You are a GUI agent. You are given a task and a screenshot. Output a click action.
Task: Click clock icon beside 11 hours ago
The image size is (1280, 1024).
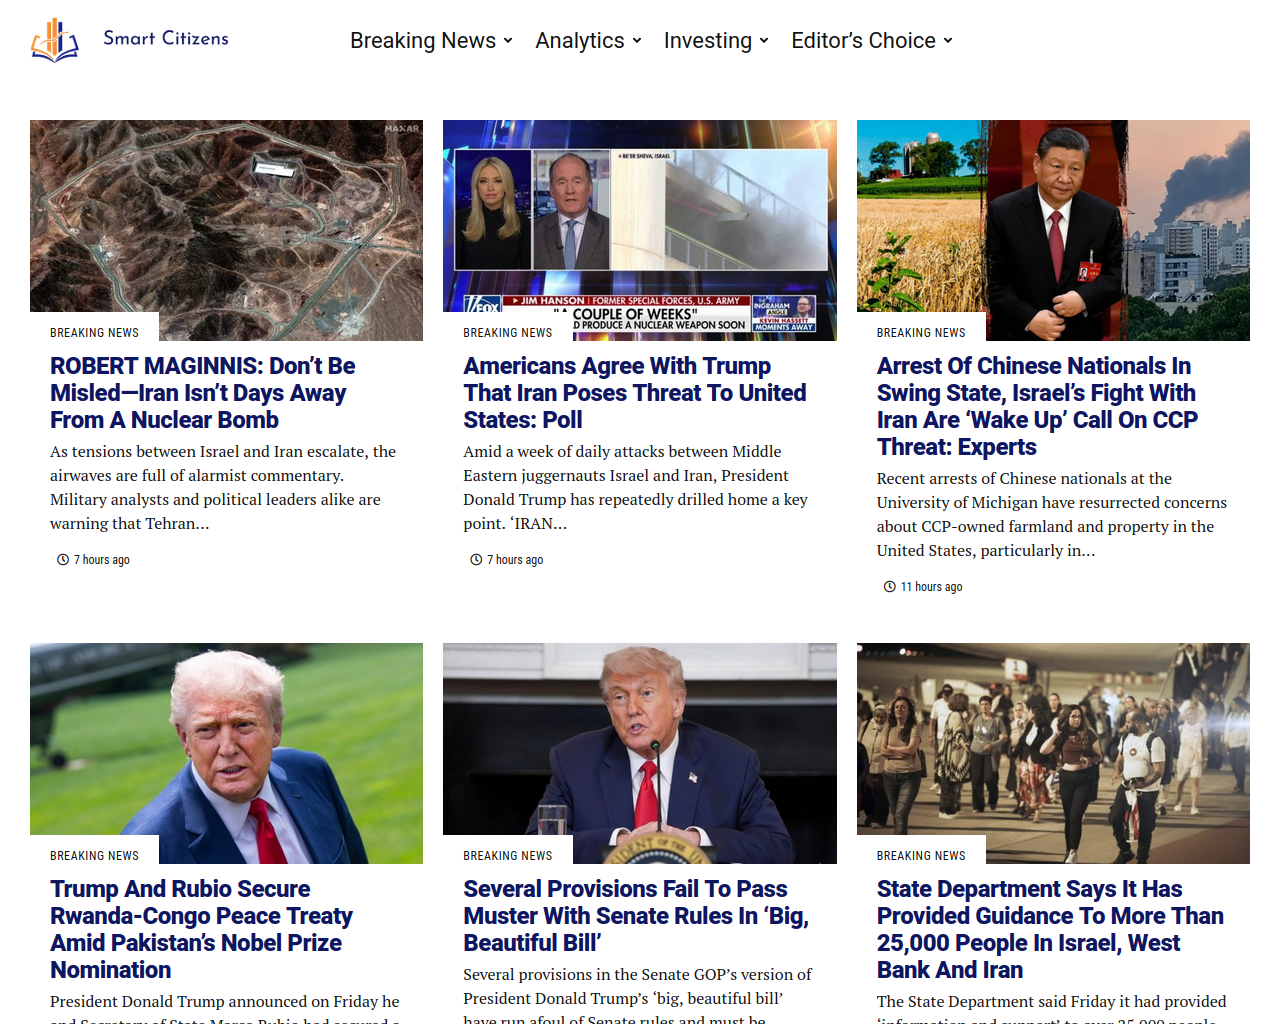coord(889,587)
